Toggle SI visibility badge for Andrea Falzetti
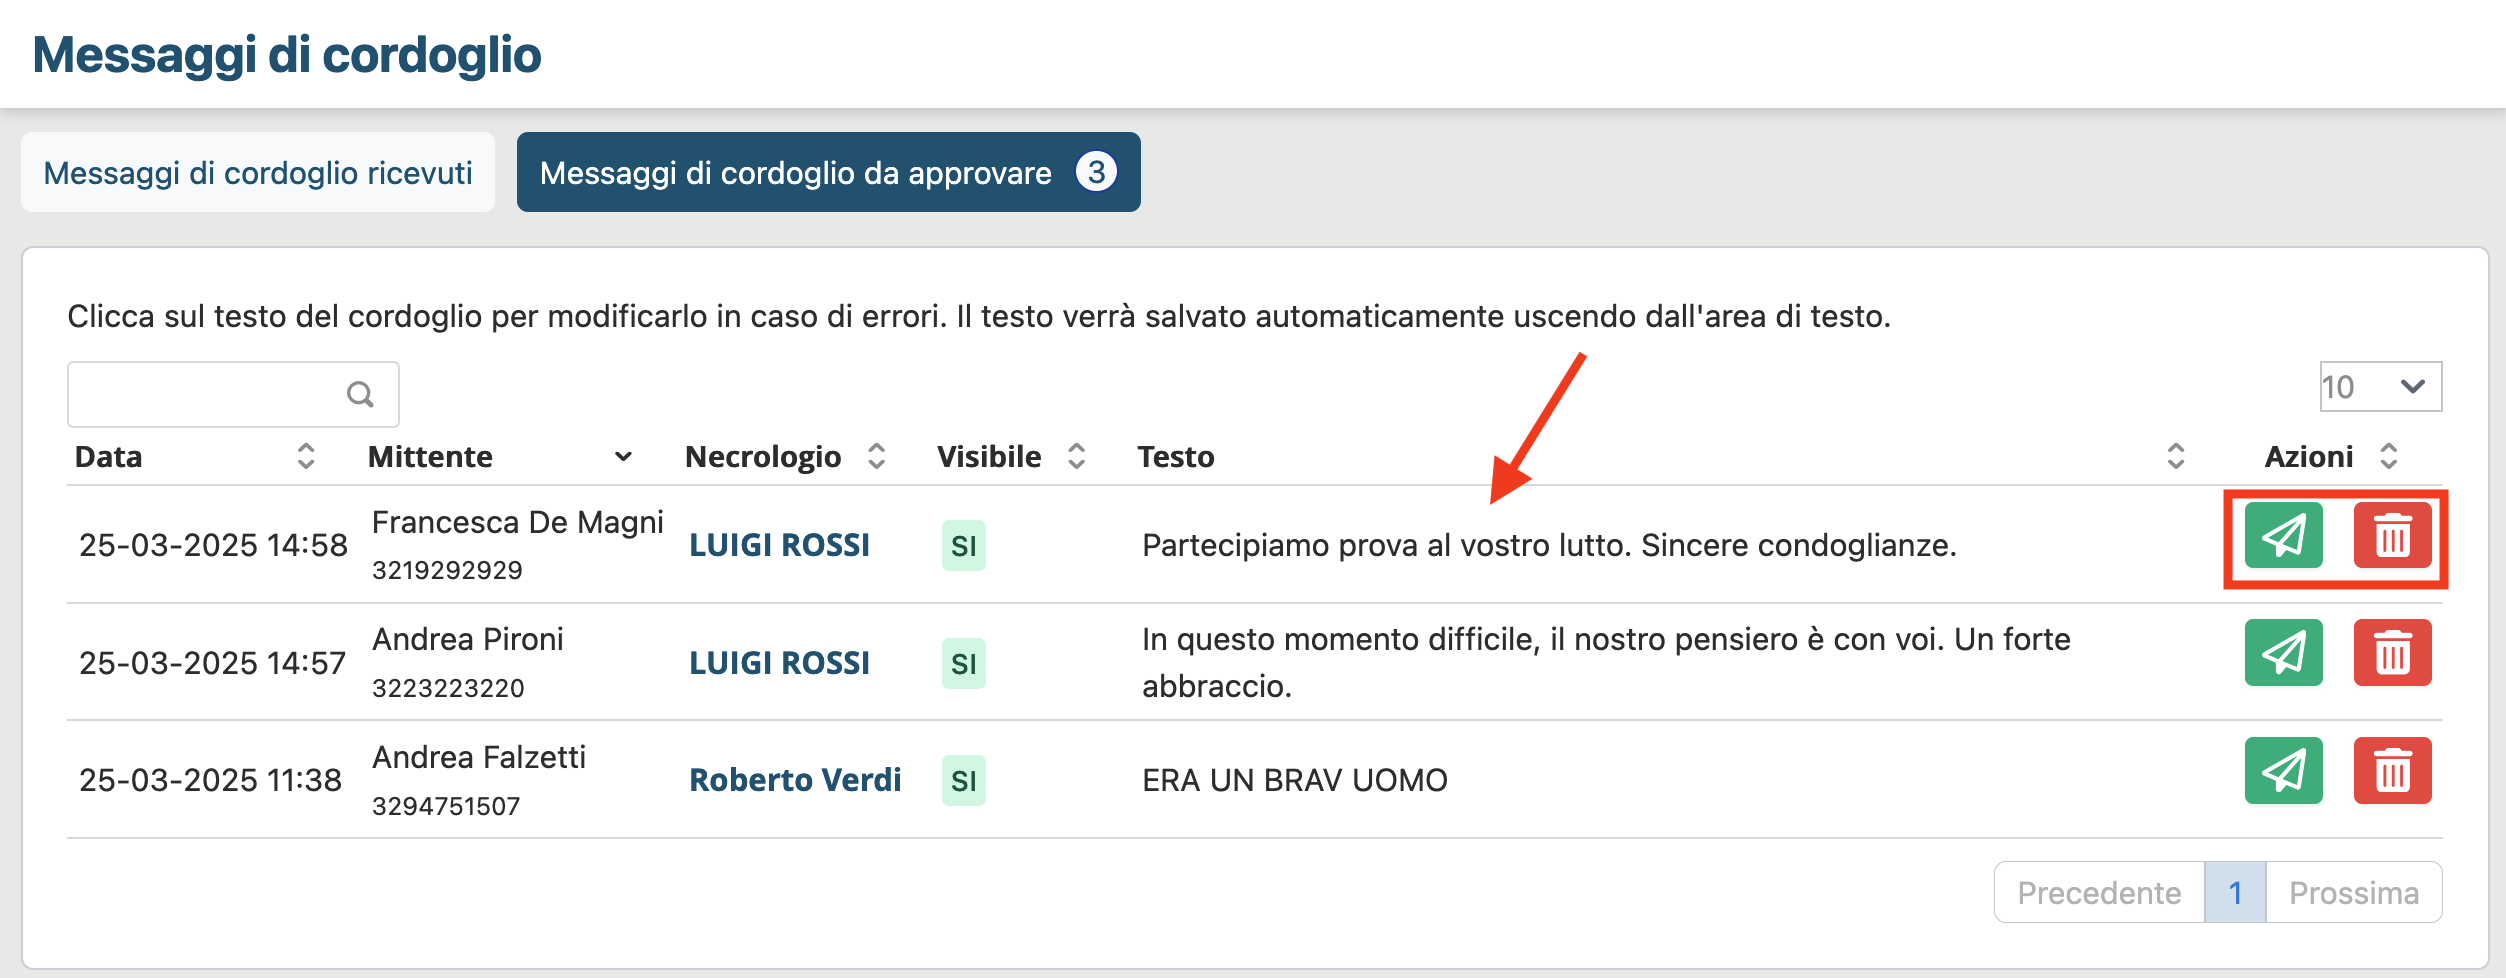The image size is (2506, 978). (x=963, y=781)
